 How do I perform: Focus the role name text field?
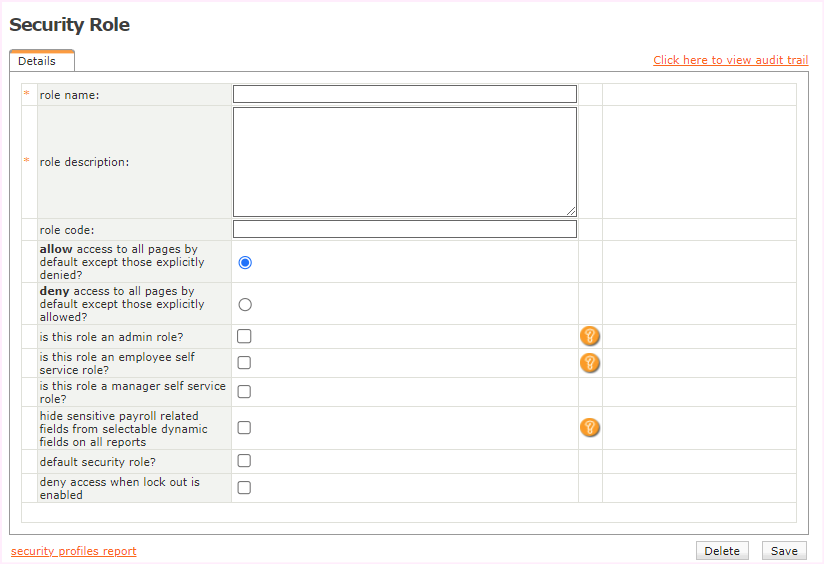point(404,94)
